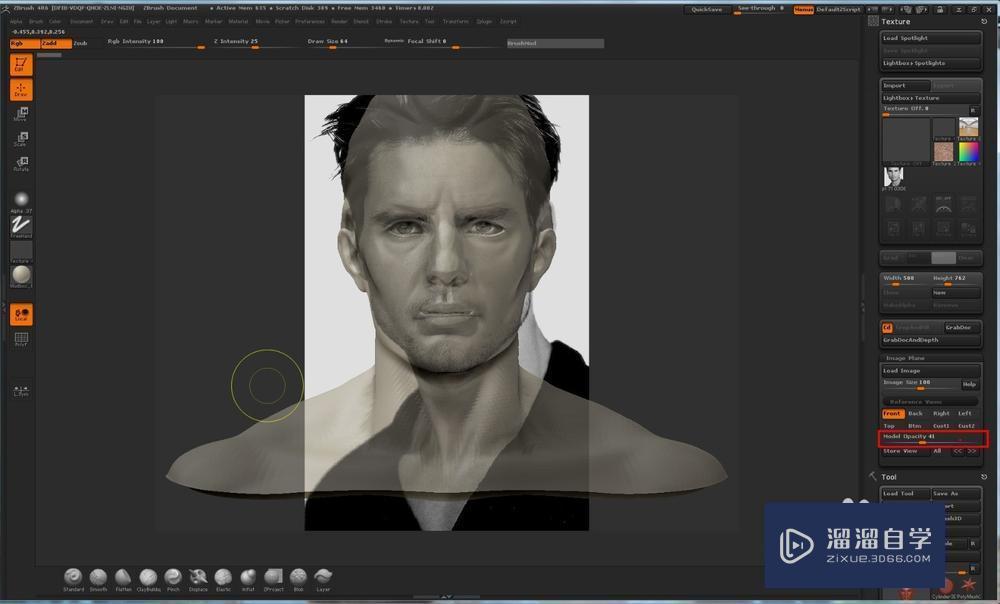Switch reference view to Left

pos(966,414)
